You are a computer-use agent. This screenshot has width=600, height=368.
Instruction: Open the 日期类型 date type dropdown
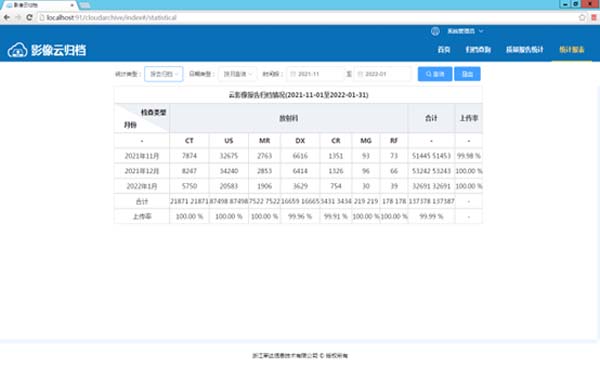tap(238, 74)
